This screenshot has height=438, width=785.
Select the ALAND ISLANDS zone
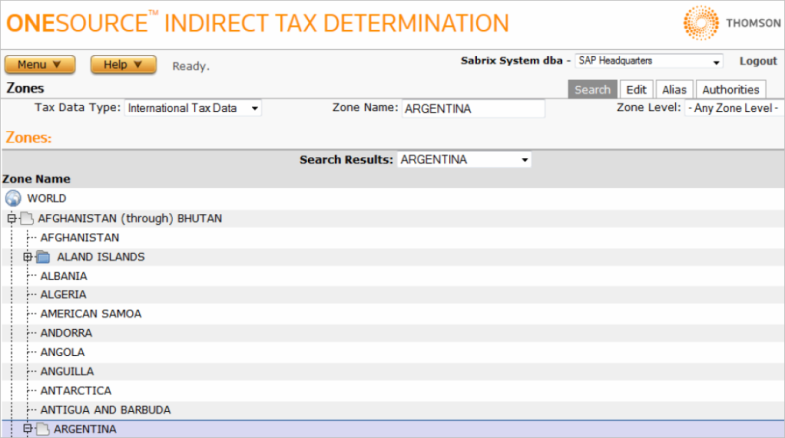101,257
